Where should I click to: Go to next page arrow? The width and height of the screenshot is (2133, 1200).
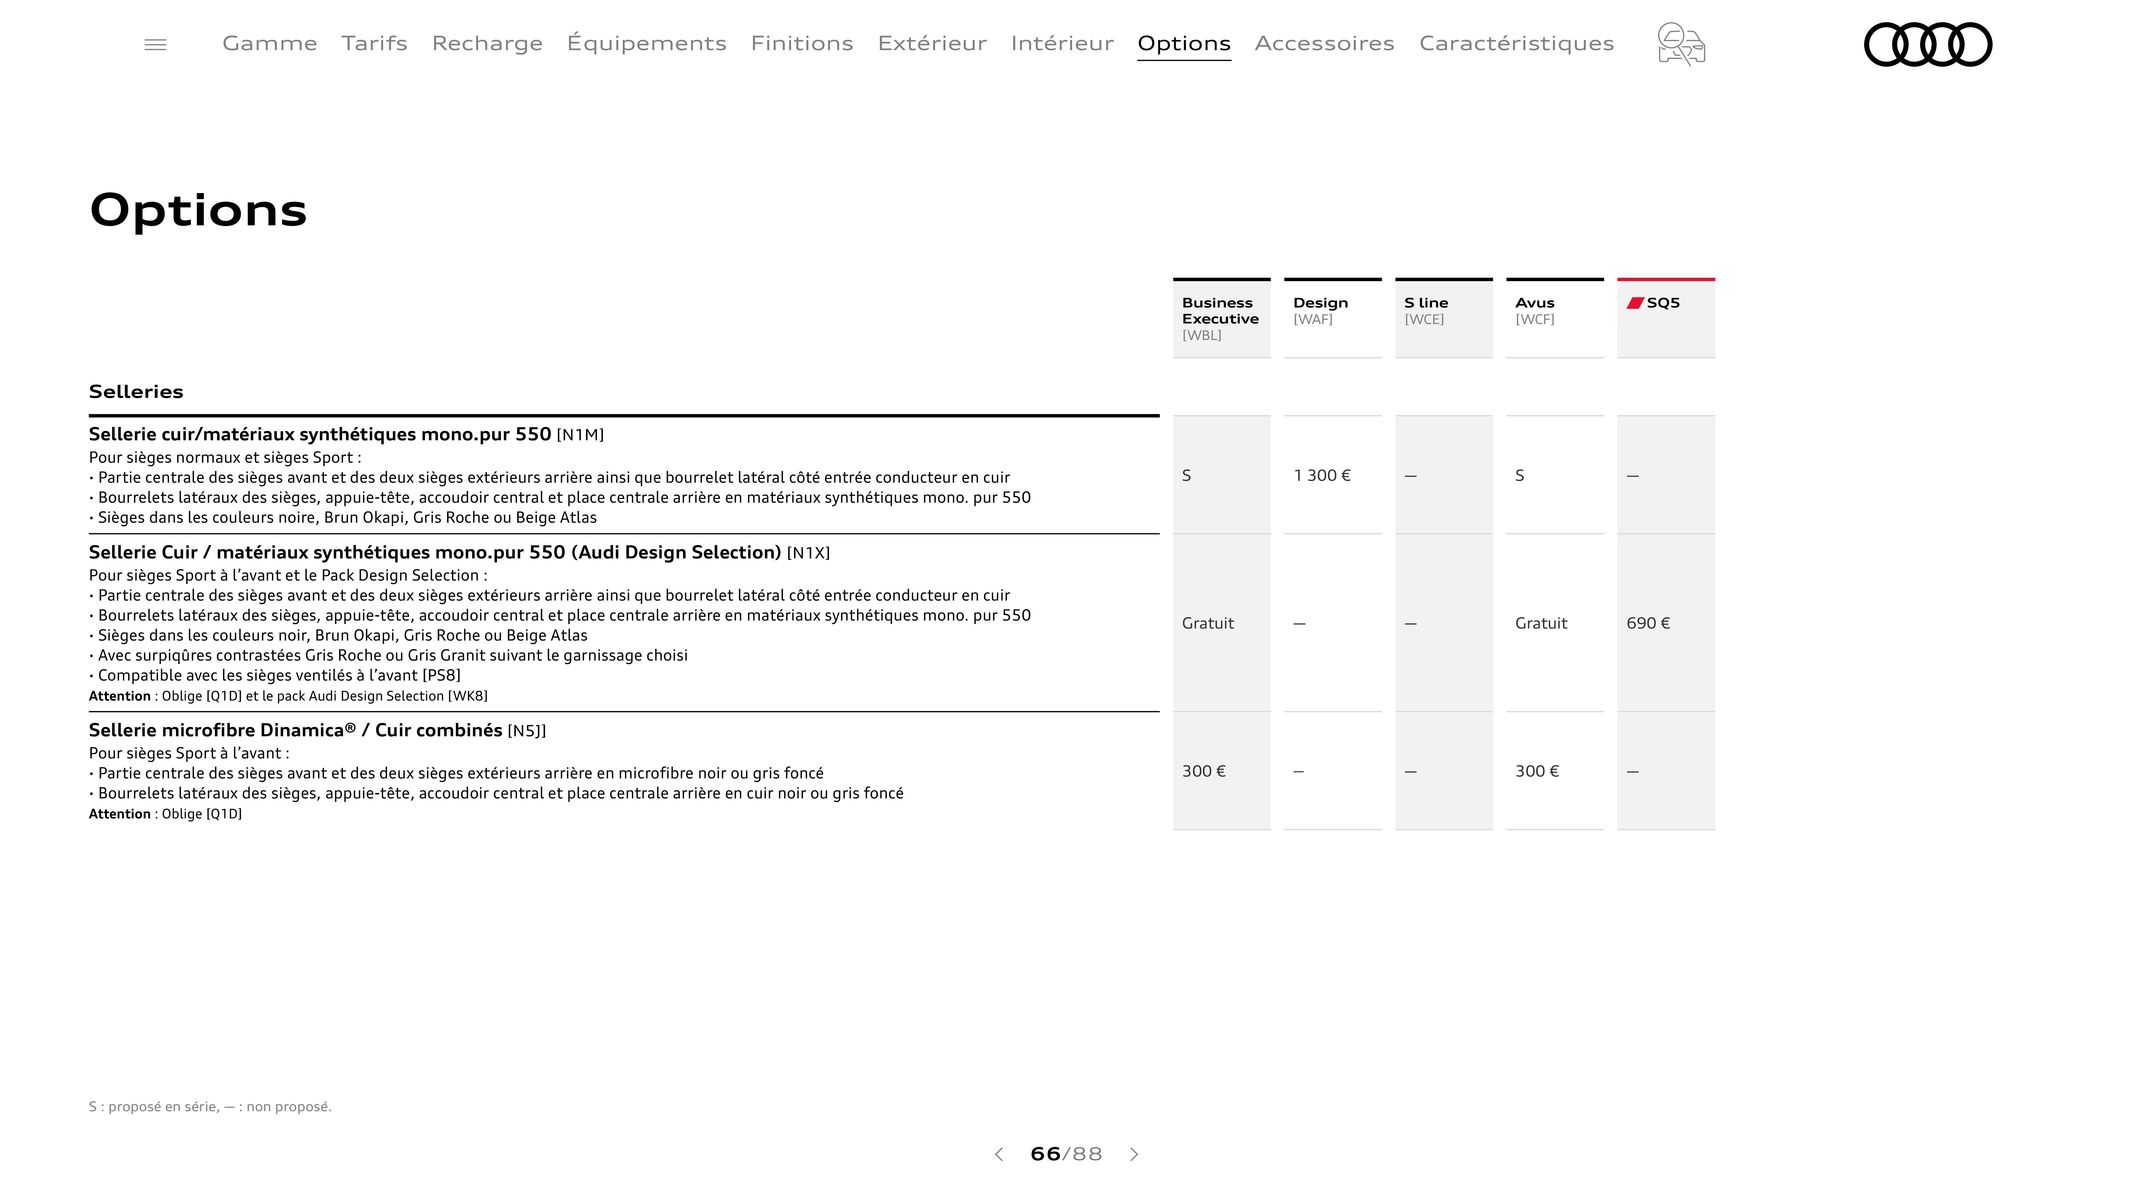tap(1134, 1154)
